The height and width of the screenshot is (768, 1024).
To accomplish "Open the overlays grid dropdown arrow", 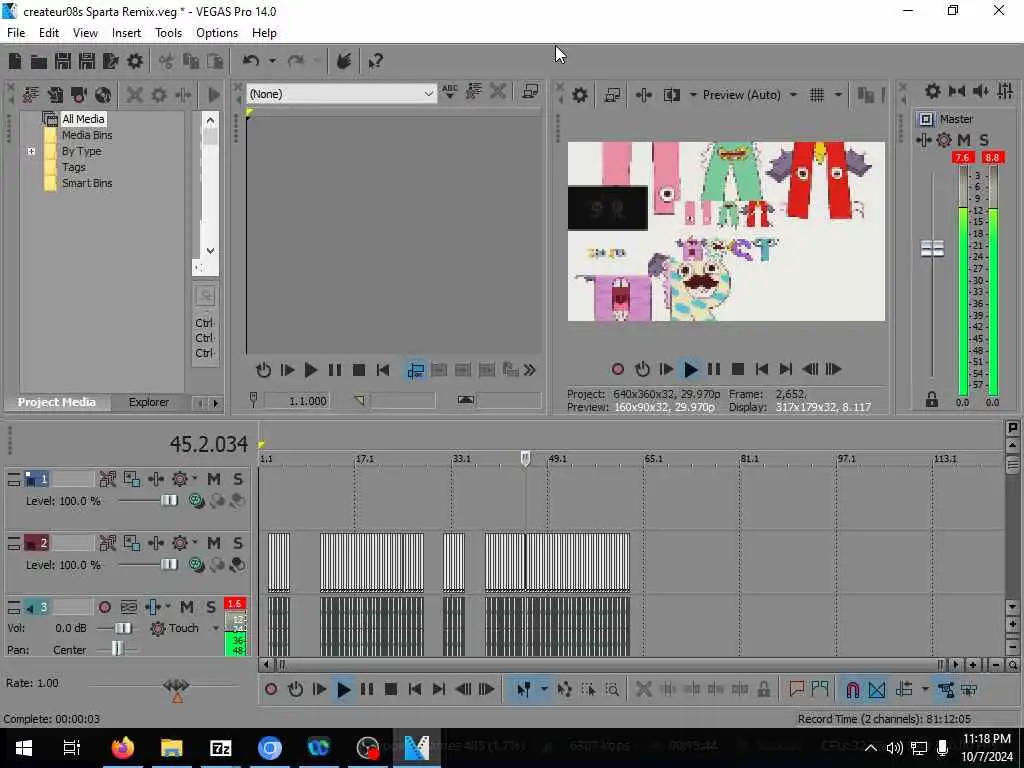I will (x=838, y=95).
